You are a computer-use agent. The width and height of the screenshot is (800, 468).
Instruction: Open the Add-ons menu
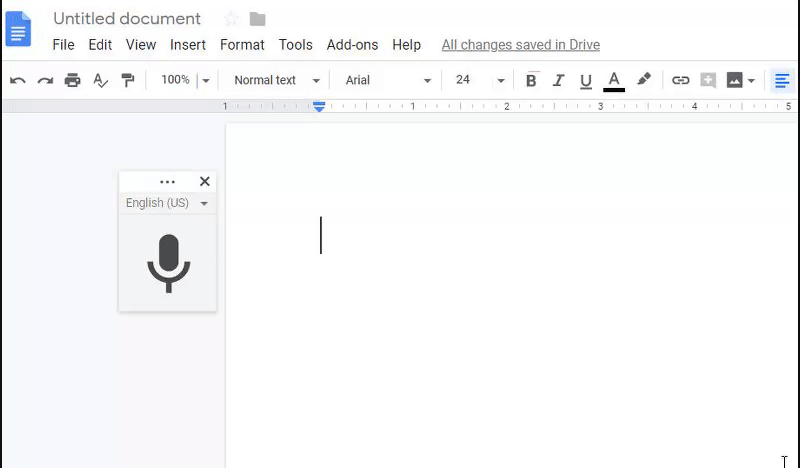coord(353,45)
